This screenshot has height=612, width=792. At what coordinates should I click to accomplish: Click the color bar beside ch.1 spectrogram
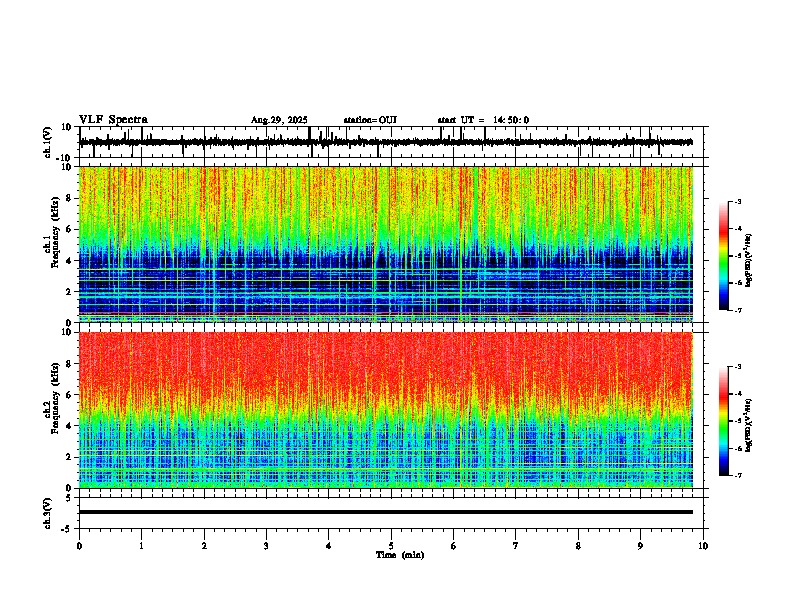[x=723, y=256]
